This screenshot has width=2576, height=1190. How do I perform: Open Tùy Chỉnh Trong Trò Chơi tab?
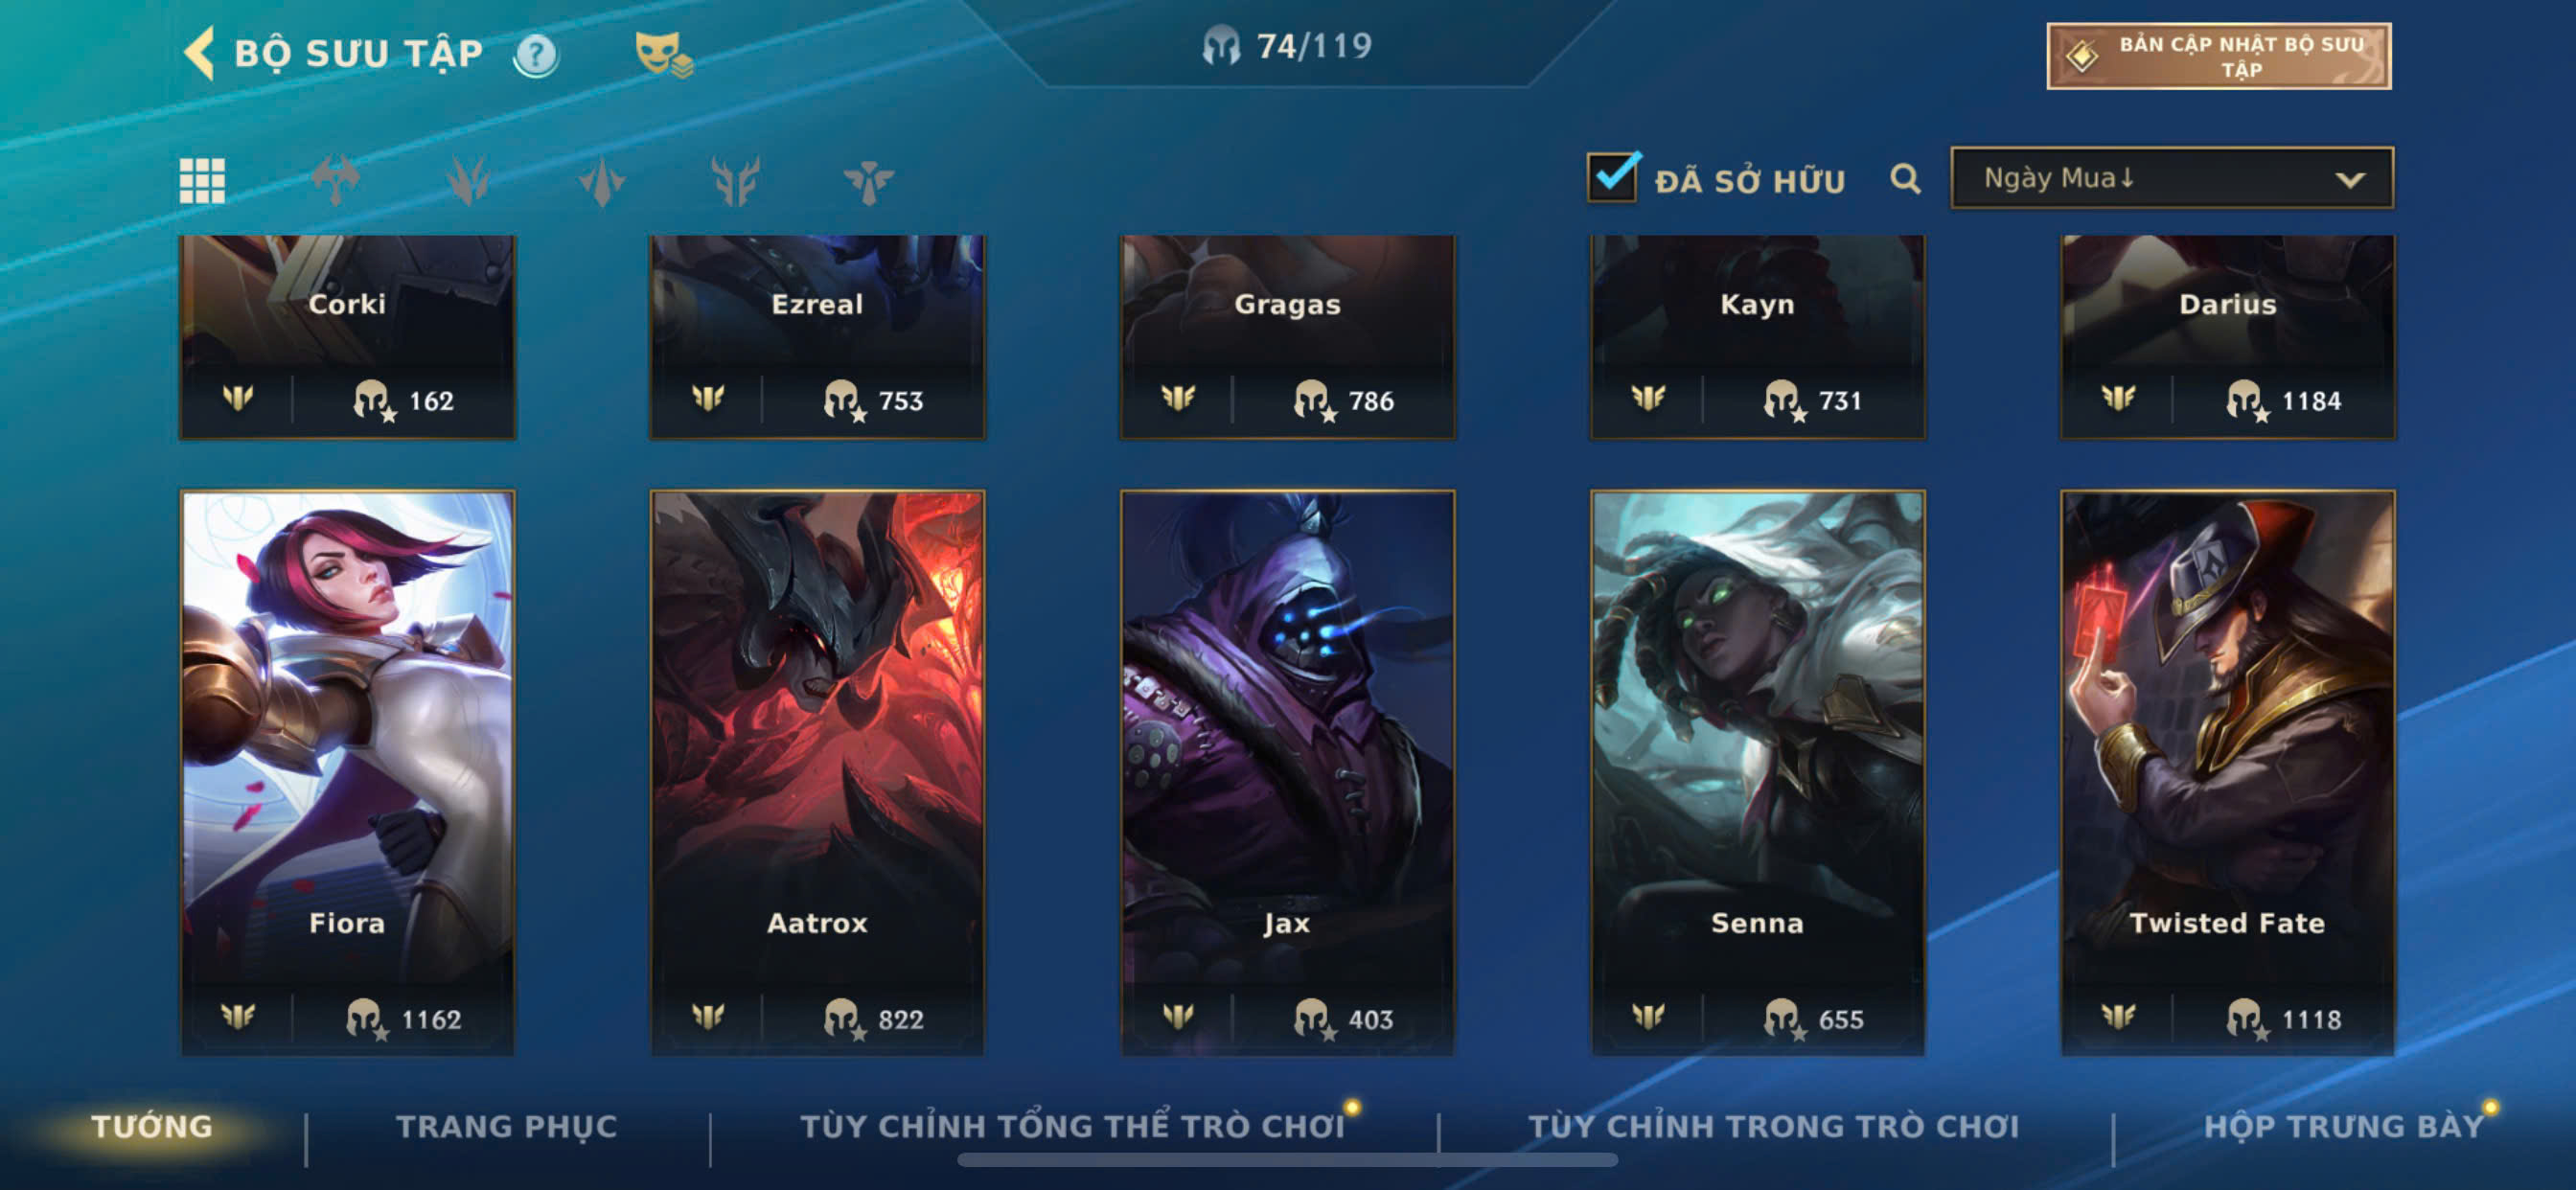[x=1773, y=1126]
